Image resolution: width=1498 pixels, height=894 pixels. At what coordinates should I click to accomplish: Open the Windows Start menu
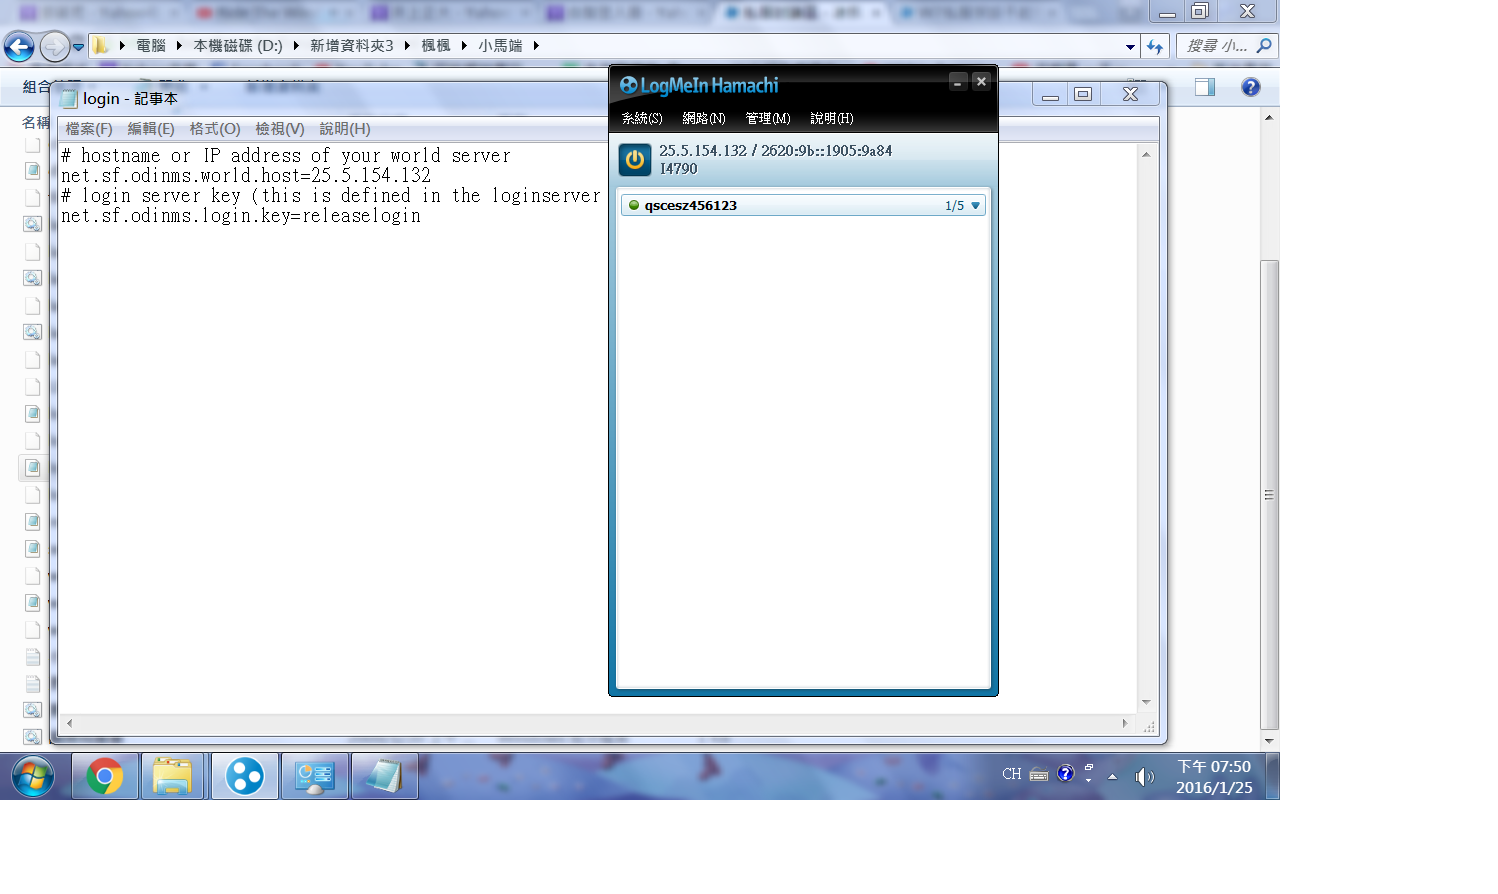tap(33, 776)
